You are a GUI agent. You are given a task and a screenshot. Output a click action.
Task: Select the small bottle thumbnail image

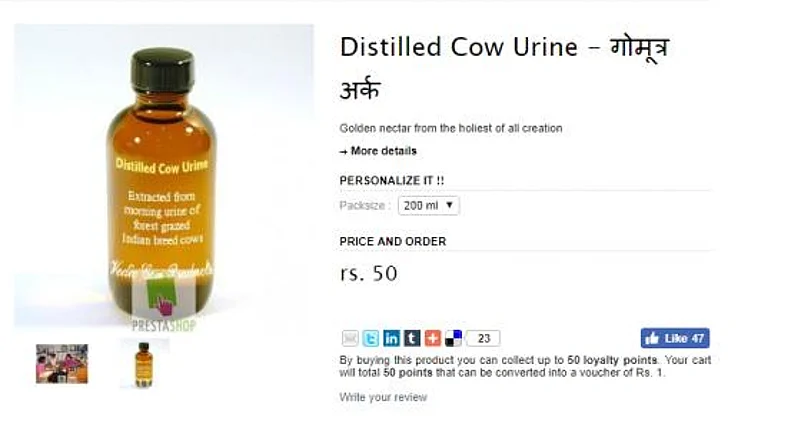coord(144,365)
